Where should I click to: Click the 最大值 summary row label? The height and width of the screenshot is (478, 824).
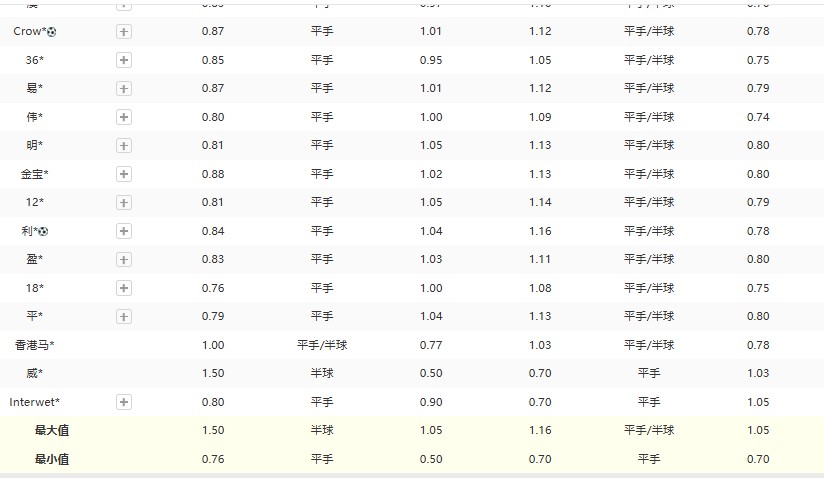52,431
